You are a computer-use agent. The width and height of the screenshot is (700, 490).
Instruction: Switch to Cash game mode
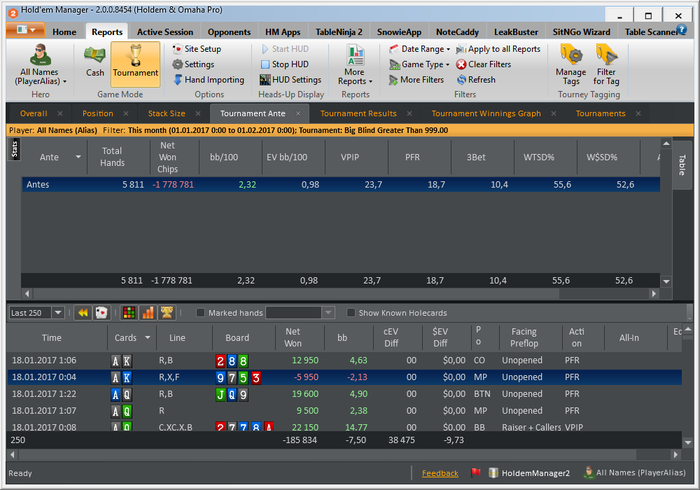tap(95, 62)
